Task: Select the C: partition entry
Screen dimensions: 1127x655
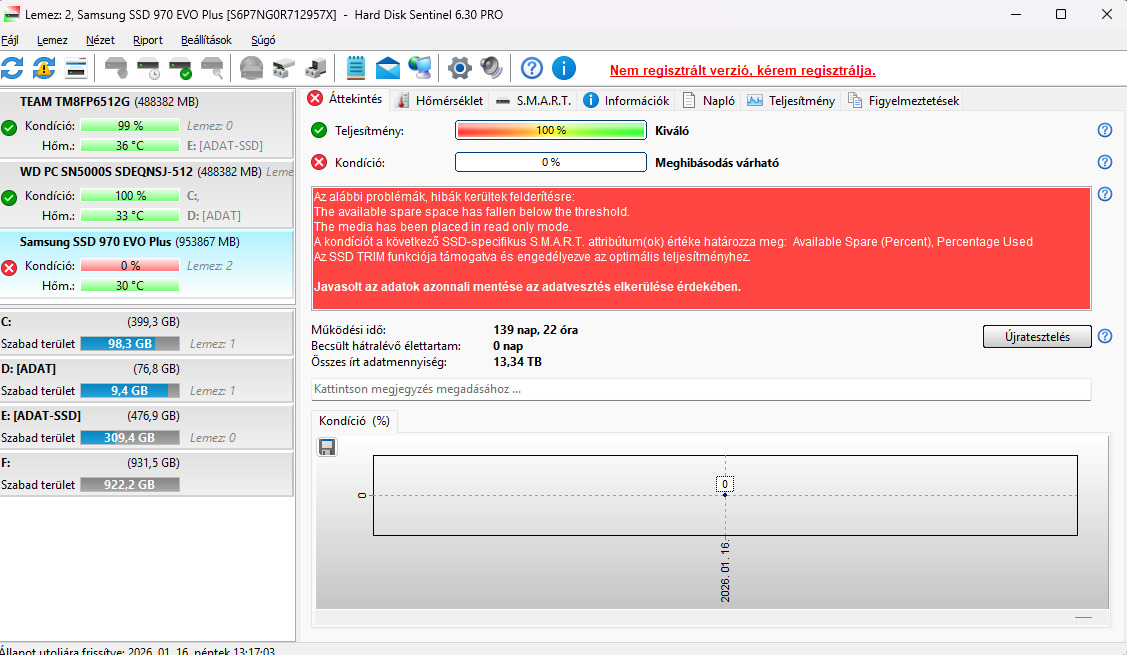Action: pos(147,332)
